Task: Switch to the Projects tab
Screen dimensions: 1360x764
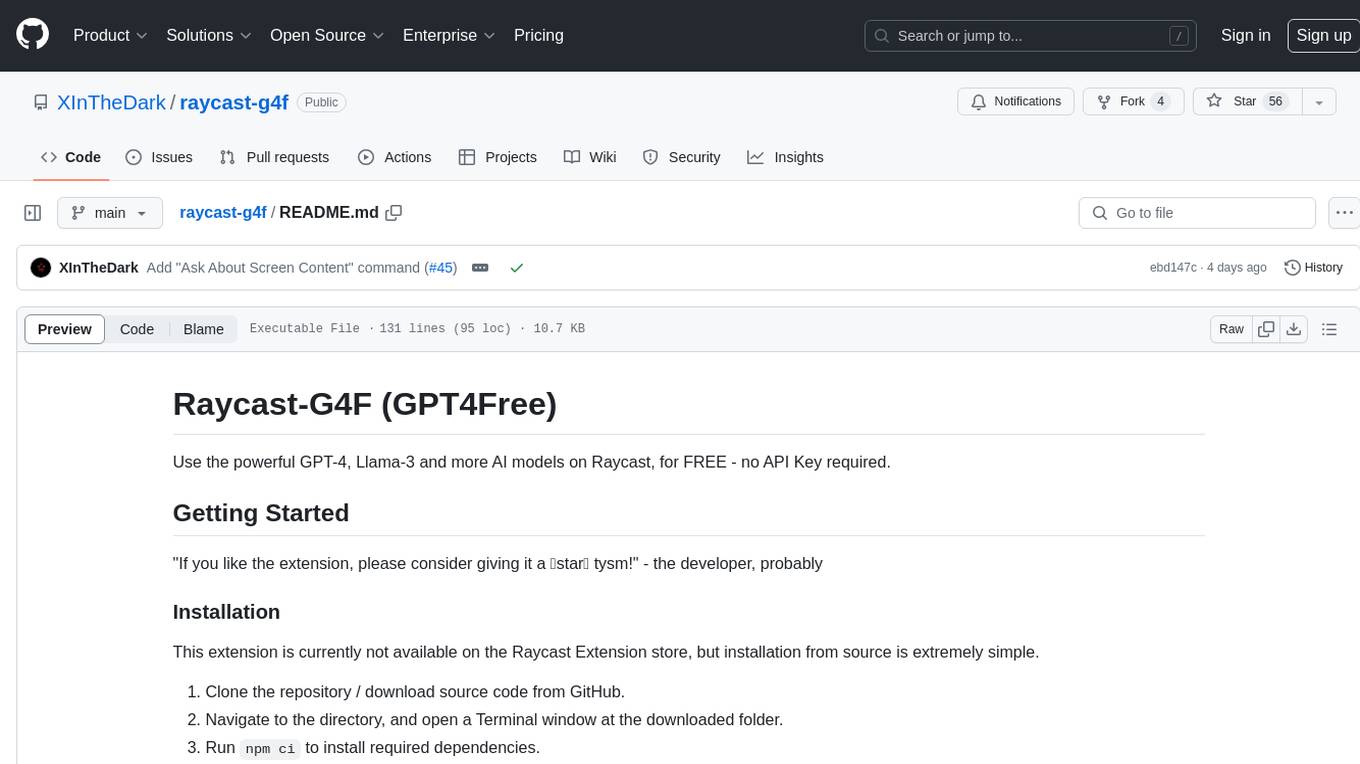Action: click(498, 157)
